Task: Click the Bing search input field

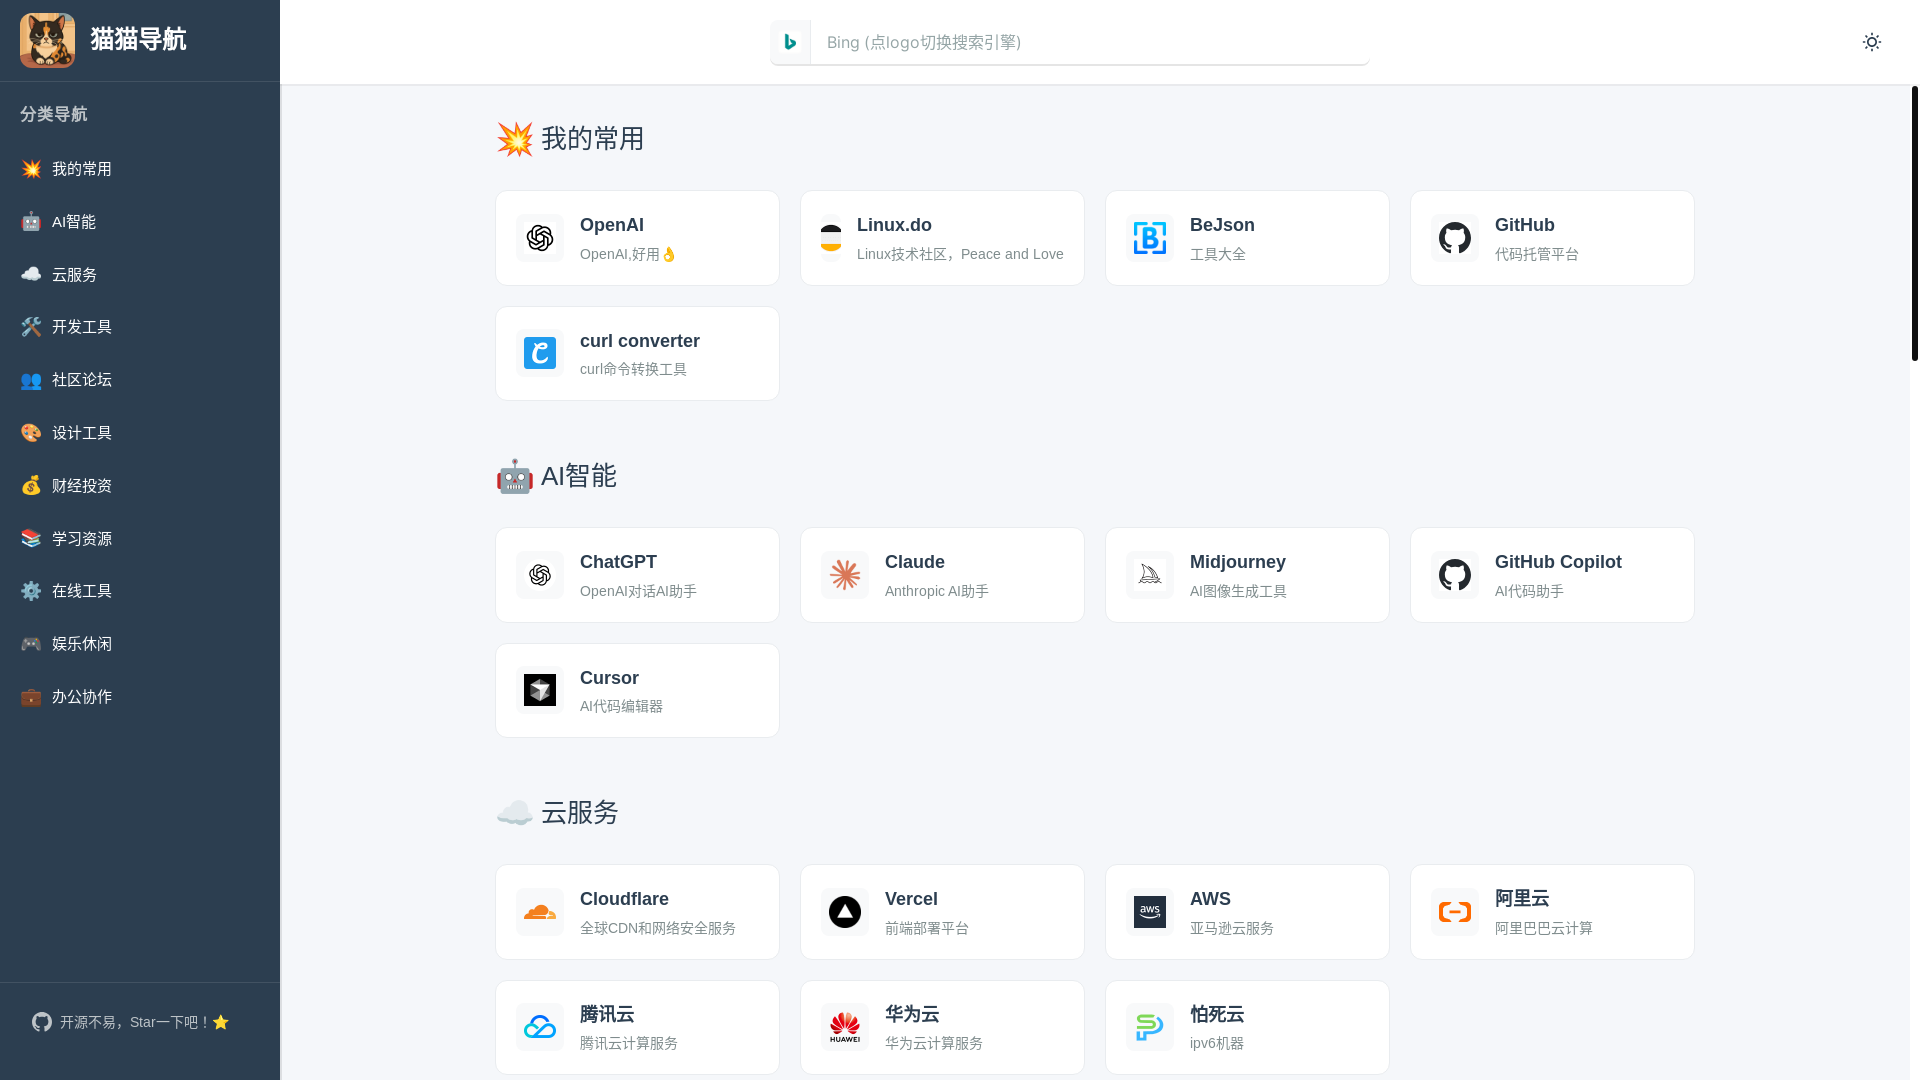Action: click(1089, 42)
